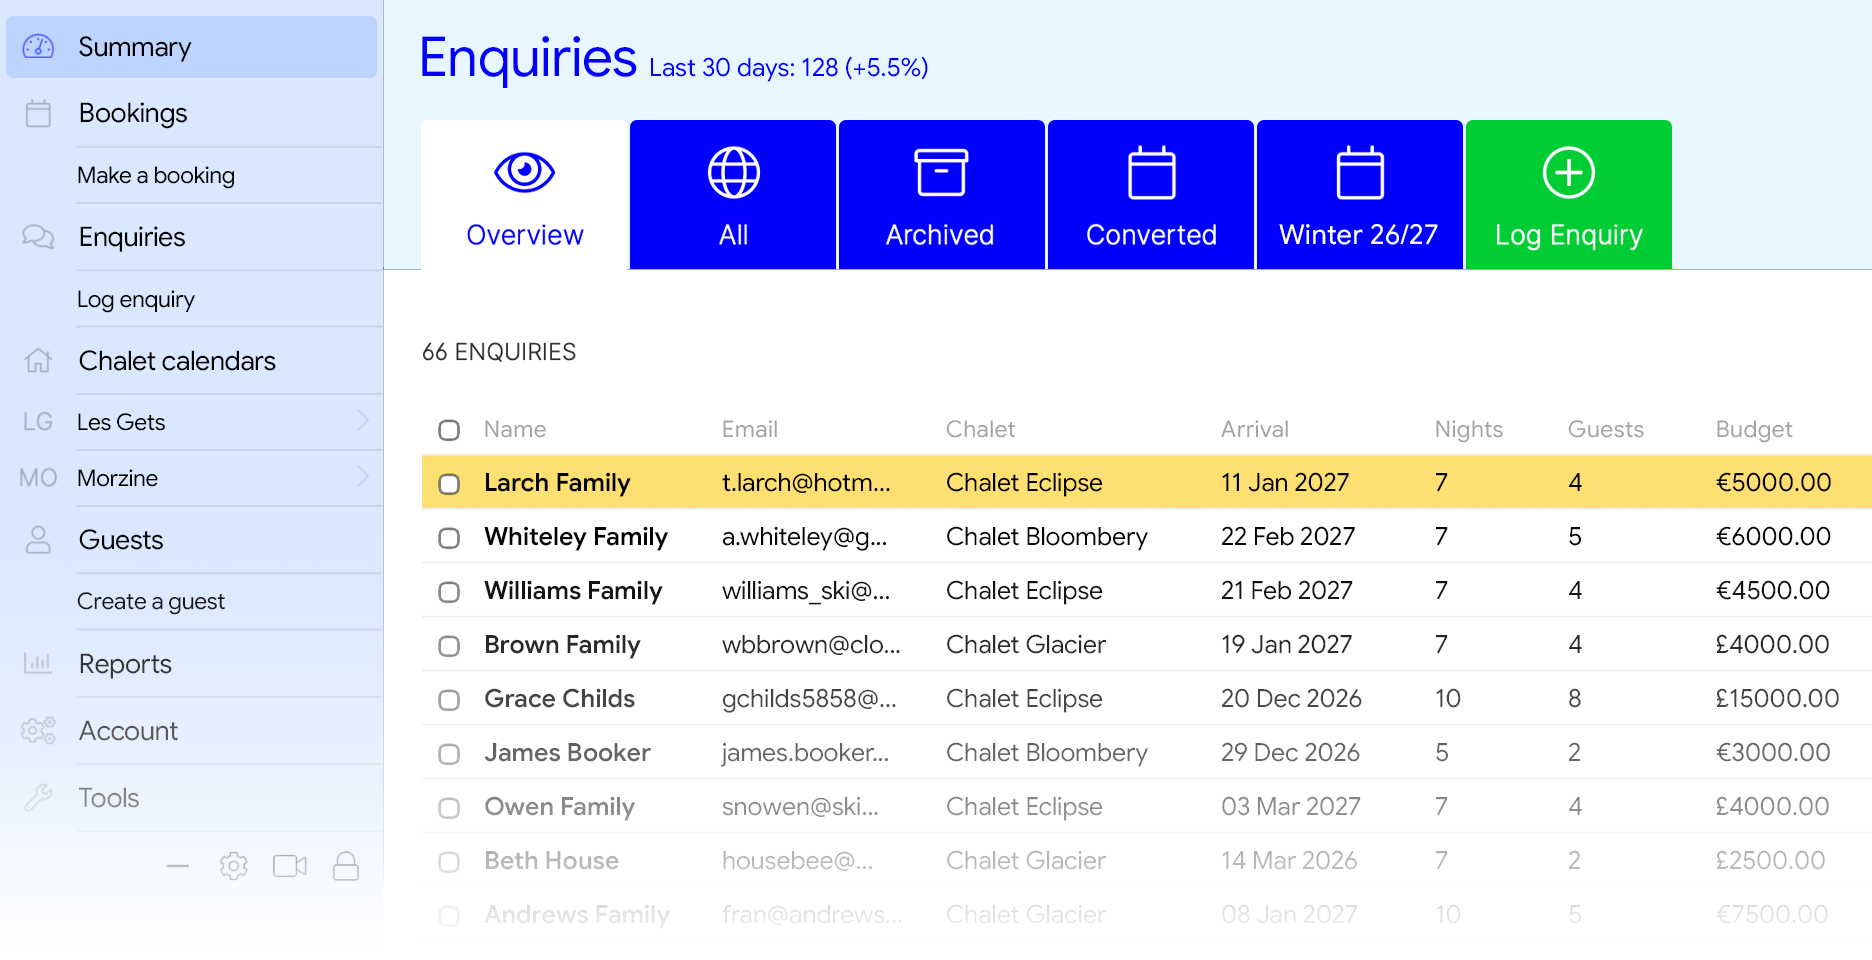Open the Winter 26/27 tab
Image resolution: width=1872 pixels, height=960 pixels.
point(1359,195)
